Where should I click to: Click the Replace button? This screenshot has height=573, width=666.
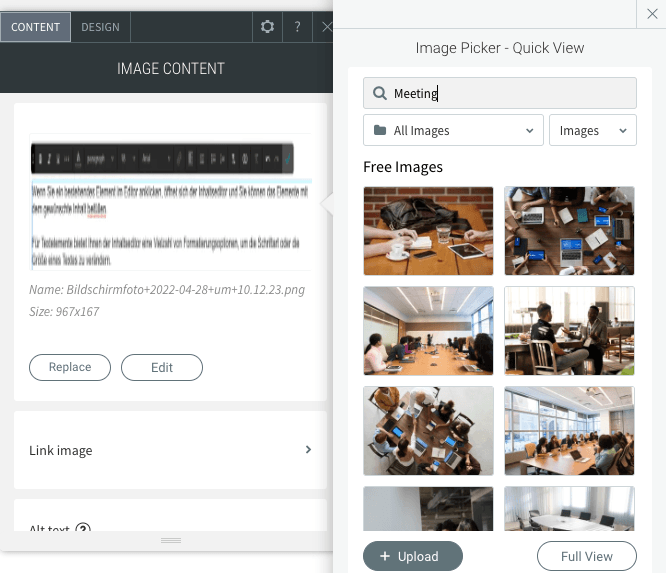point(70,367)
